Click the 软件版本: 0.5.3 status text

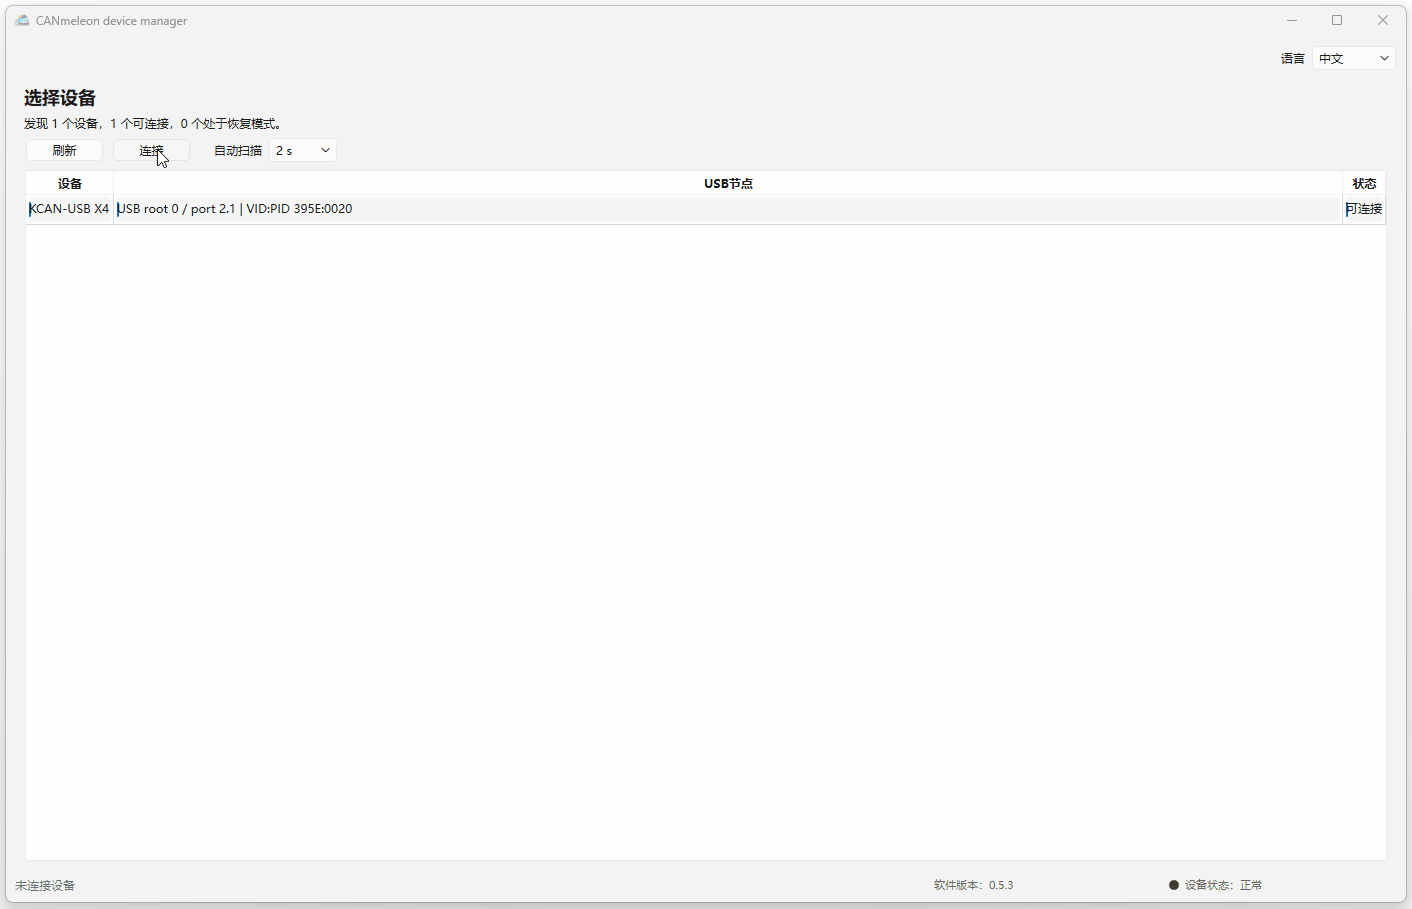click(973, 885)
